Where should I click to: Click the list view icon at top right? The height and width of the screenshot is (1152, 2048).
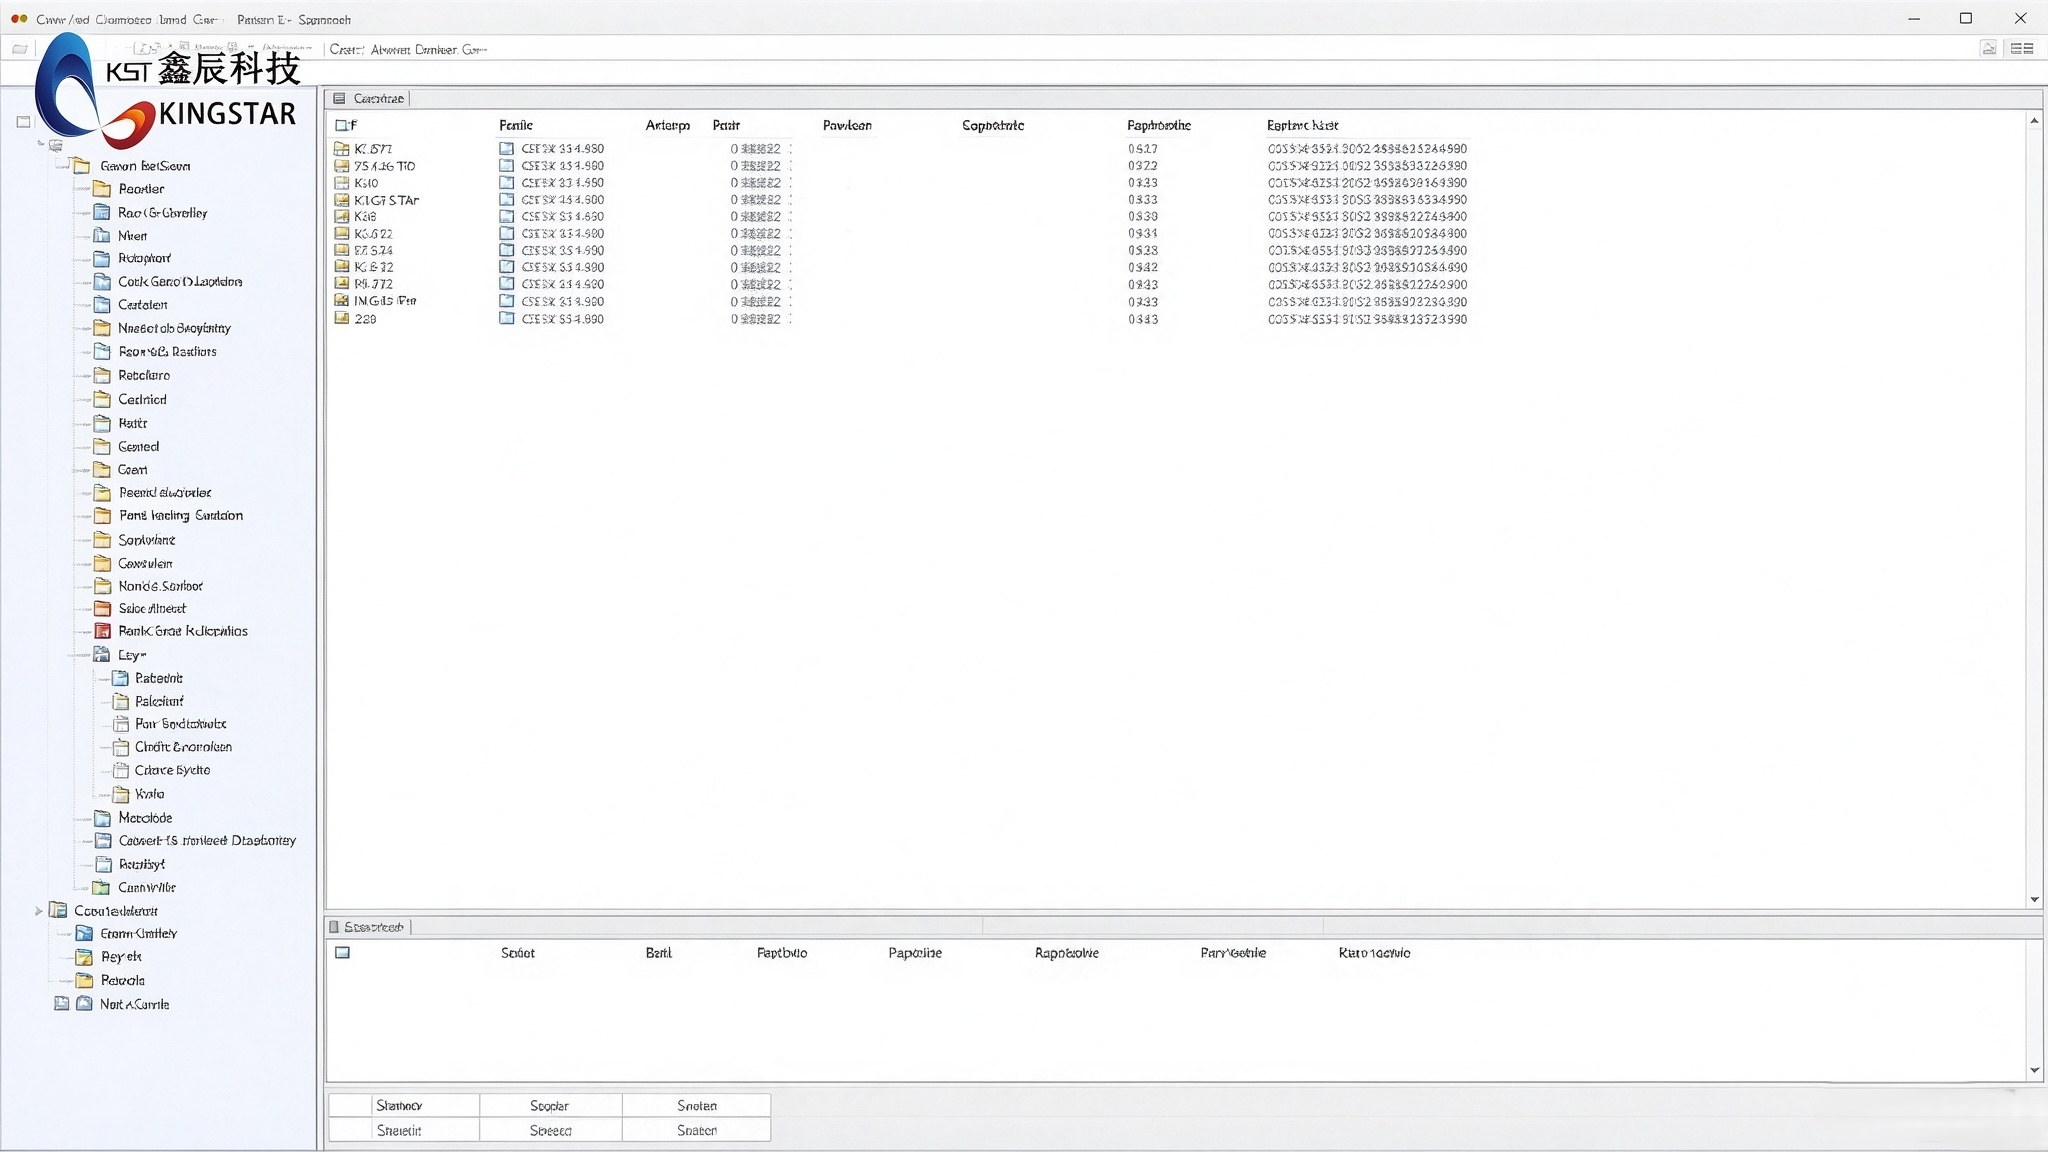point(2022,48)
